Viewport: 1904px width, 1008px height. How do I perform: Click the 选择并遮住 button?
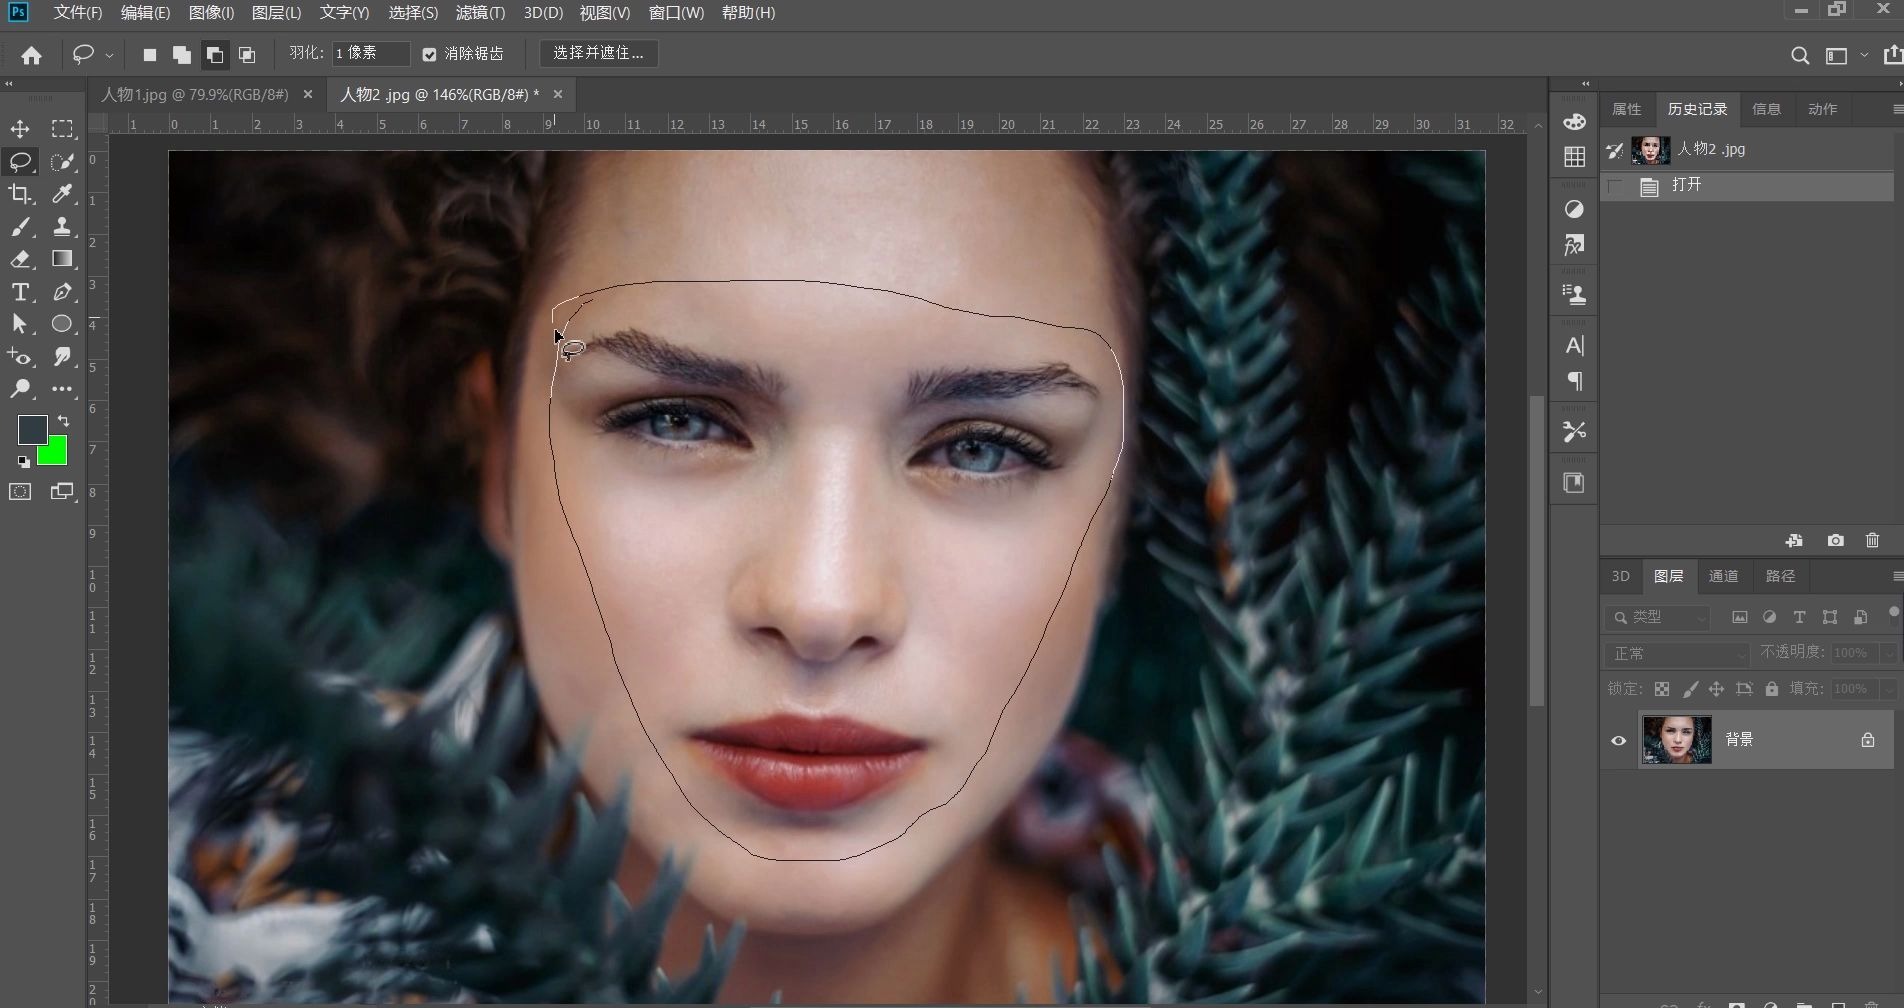click(x=598, y=53)
